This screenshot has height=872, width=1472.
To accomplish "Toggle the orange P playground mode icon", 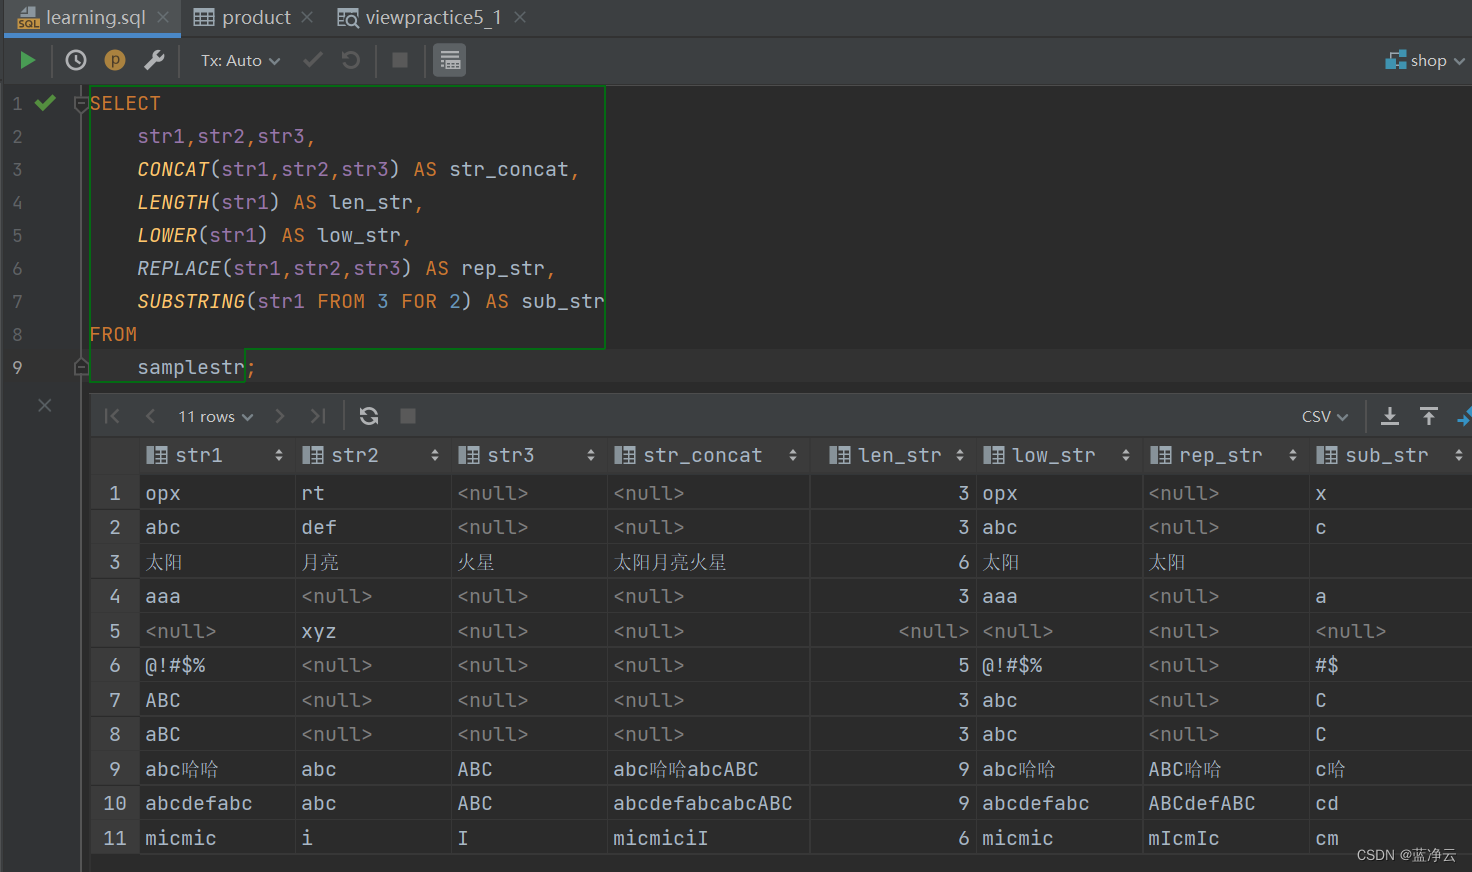I will coord(115,60).
